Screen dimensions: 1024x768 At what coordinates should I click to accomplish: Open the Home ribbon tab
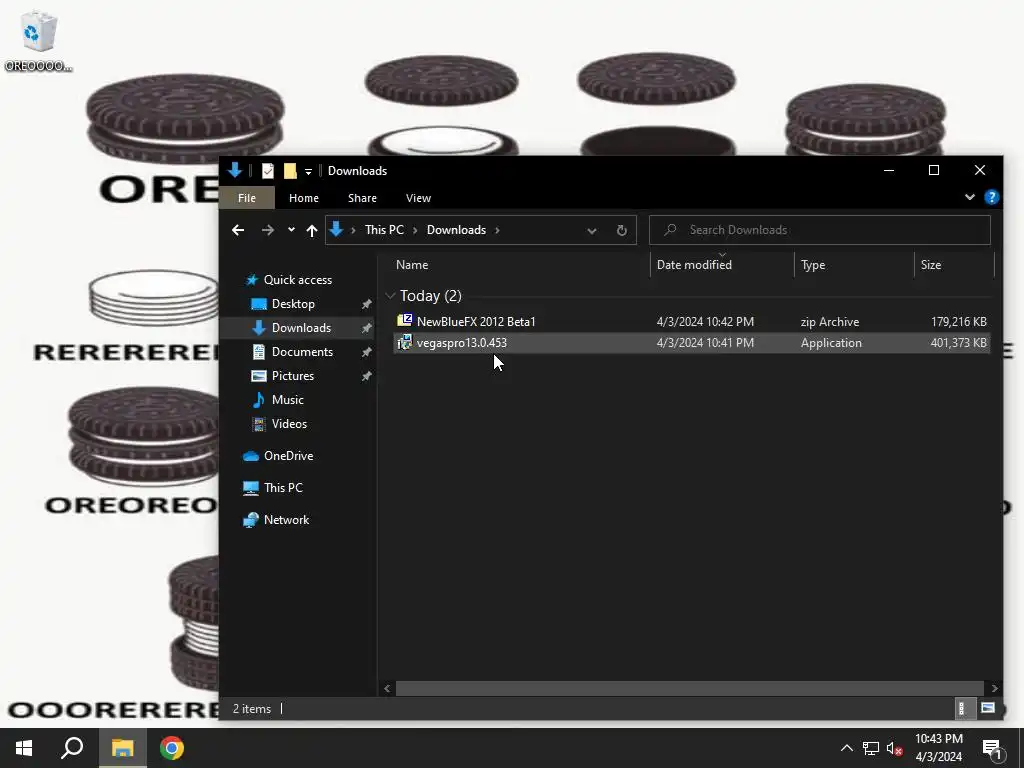click(x=304, y=198)
